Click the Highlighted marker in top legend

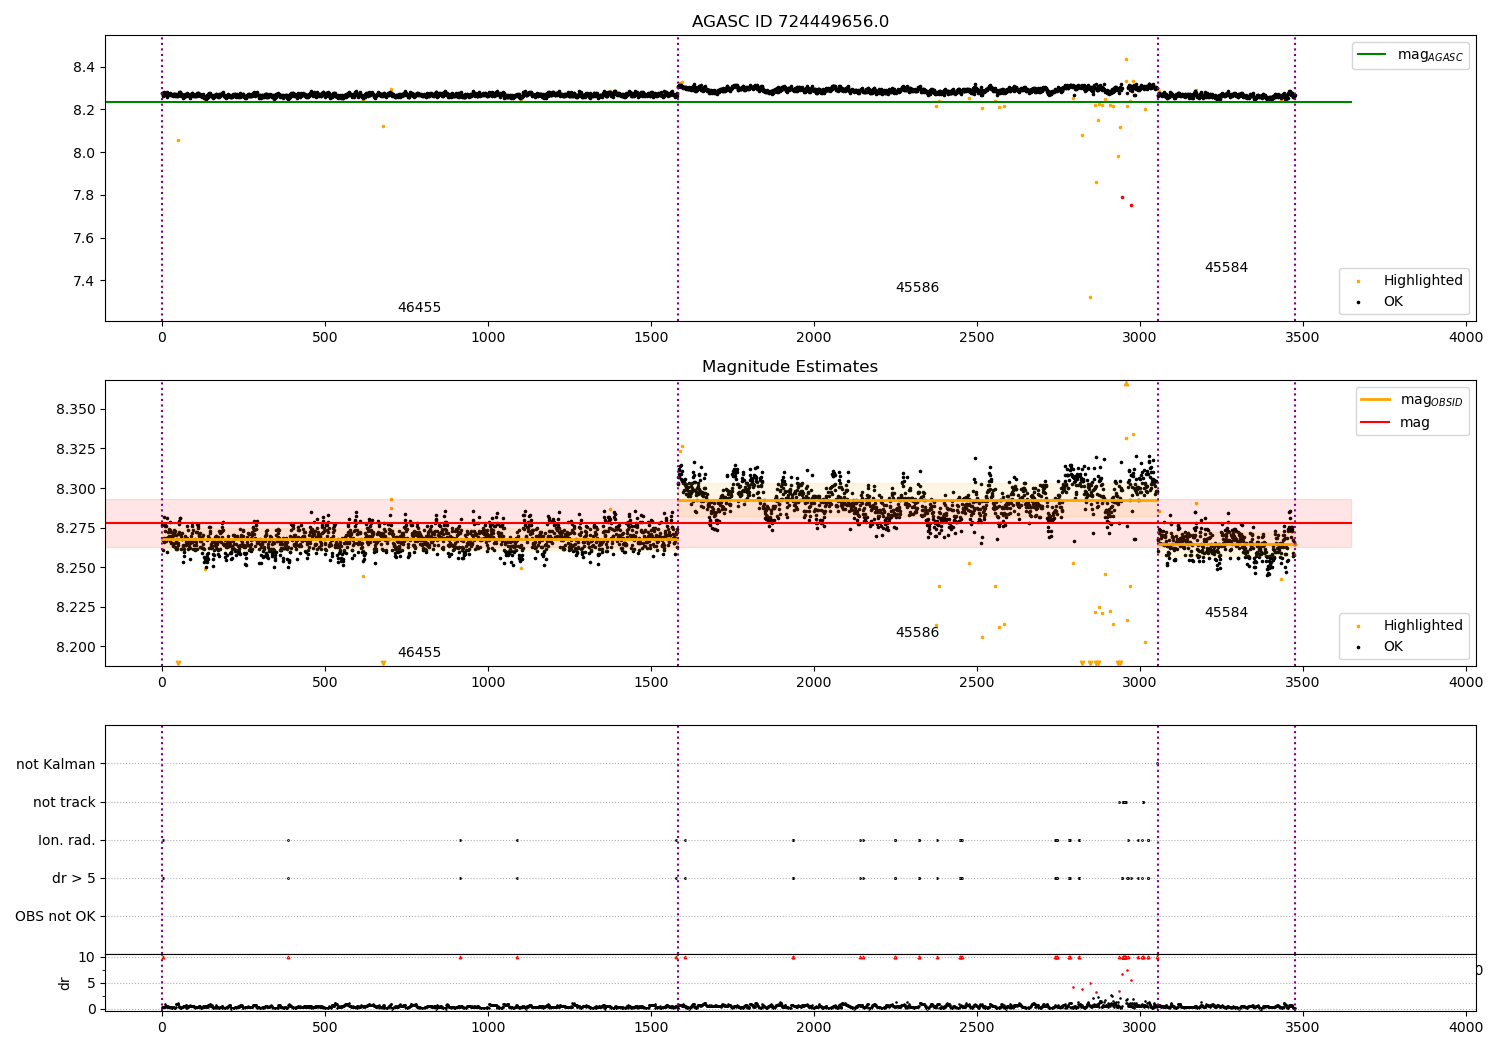point(1357,281)
